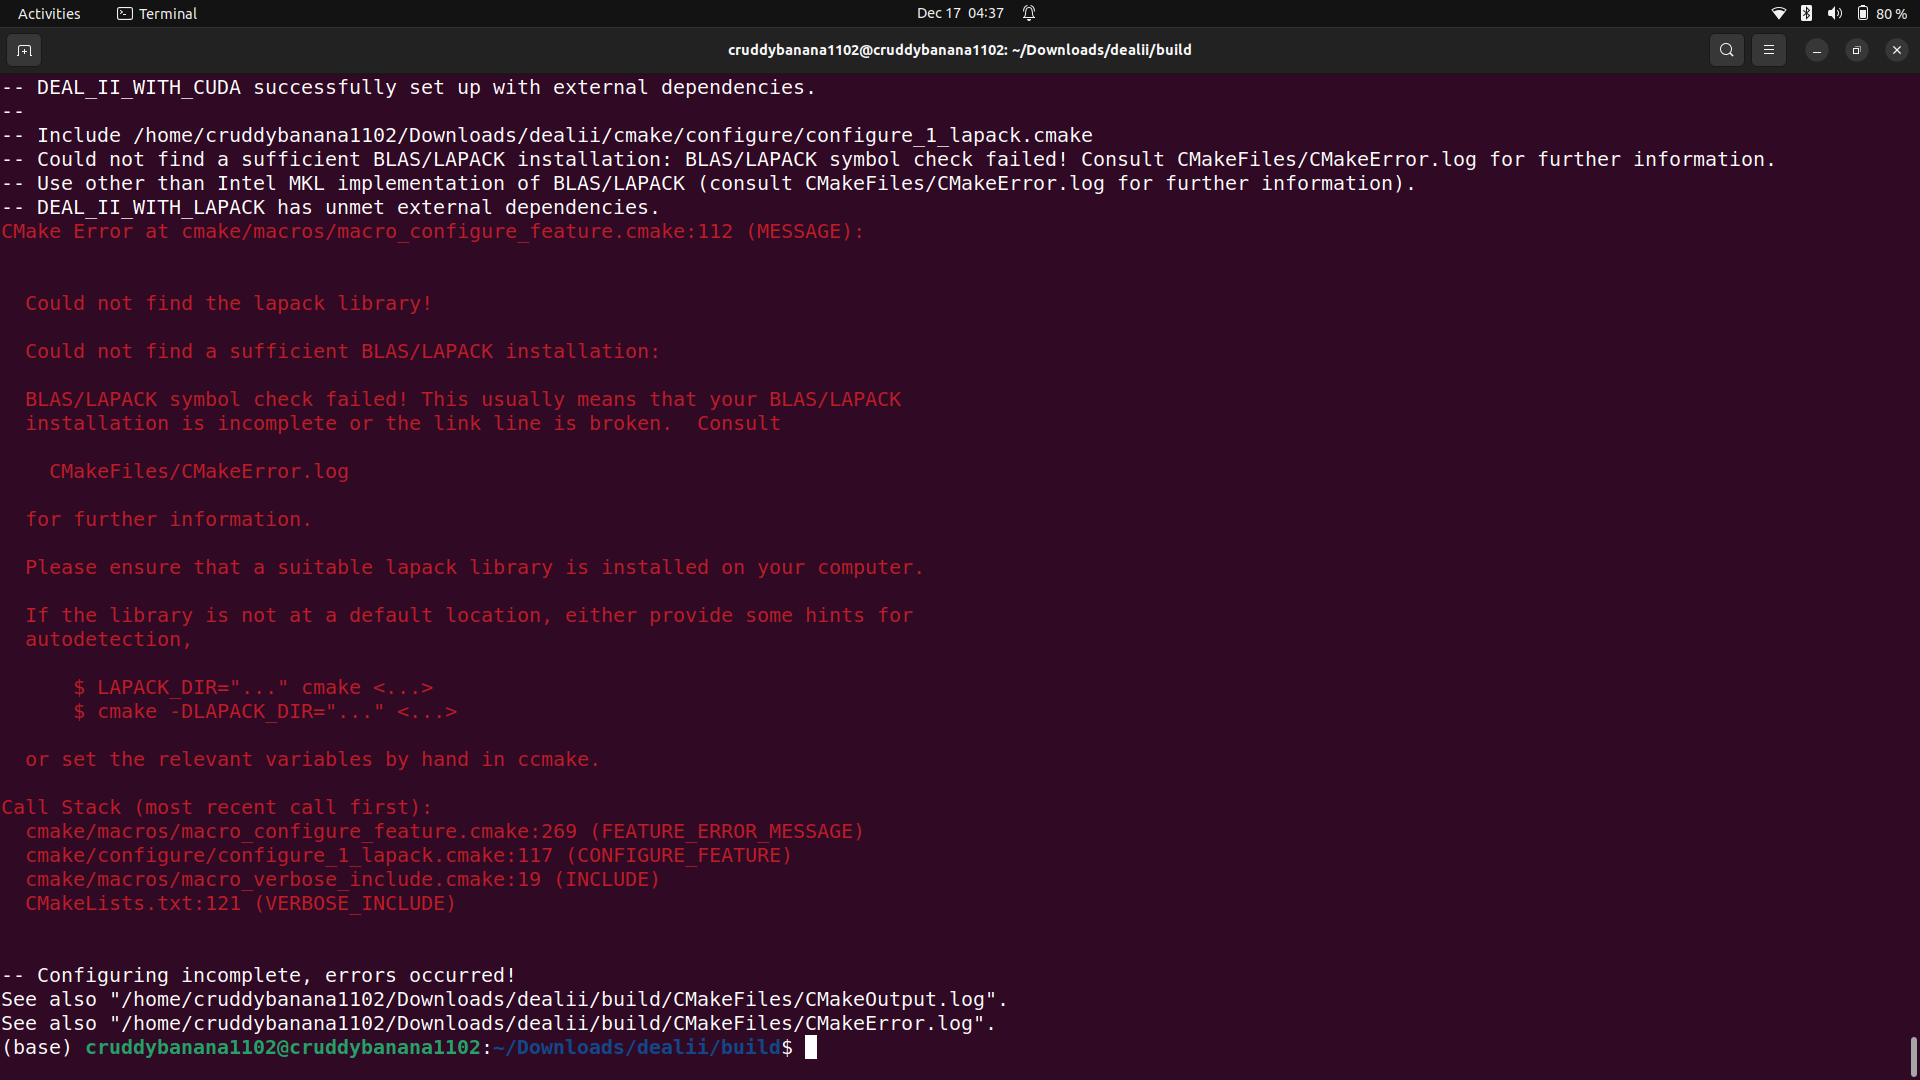Click 'configure_1_lapack.cmake:117 (CONFIGURE_FEATURE)' line
The height and width of the screenshot is (1080, 1920).
pyautogui.click(x=409, y=855)
